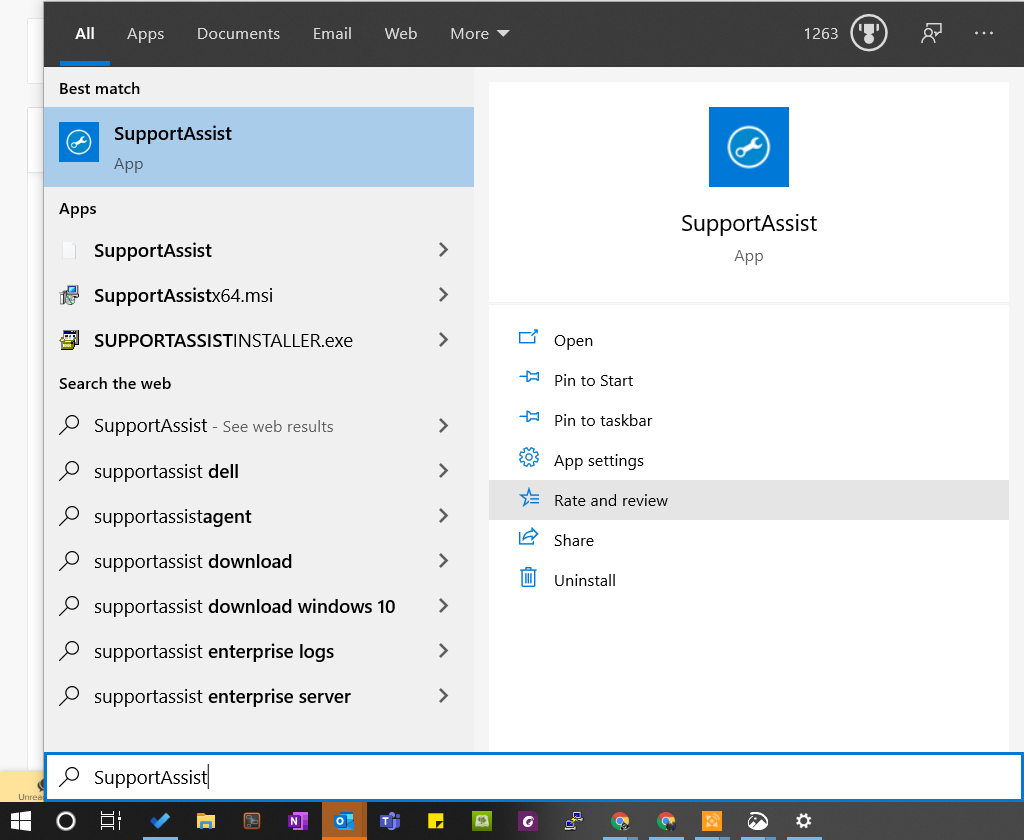The image size is (1024, 840).
Task: Open Microsoft Teams from the taskbar
Action: click(x=390, y=820)
